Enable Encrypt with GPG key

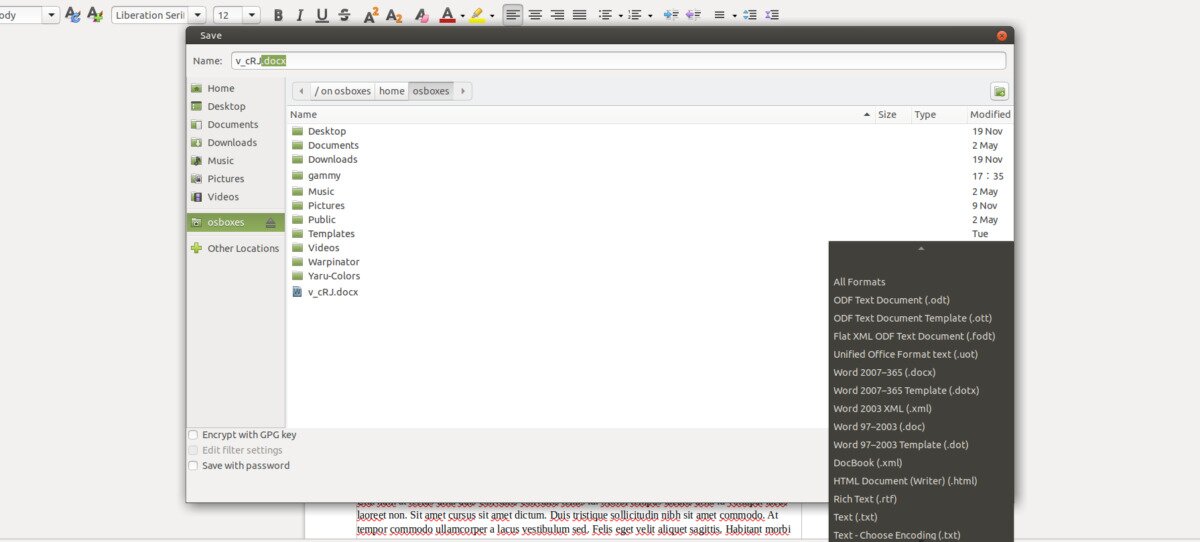tap(193, 435)
